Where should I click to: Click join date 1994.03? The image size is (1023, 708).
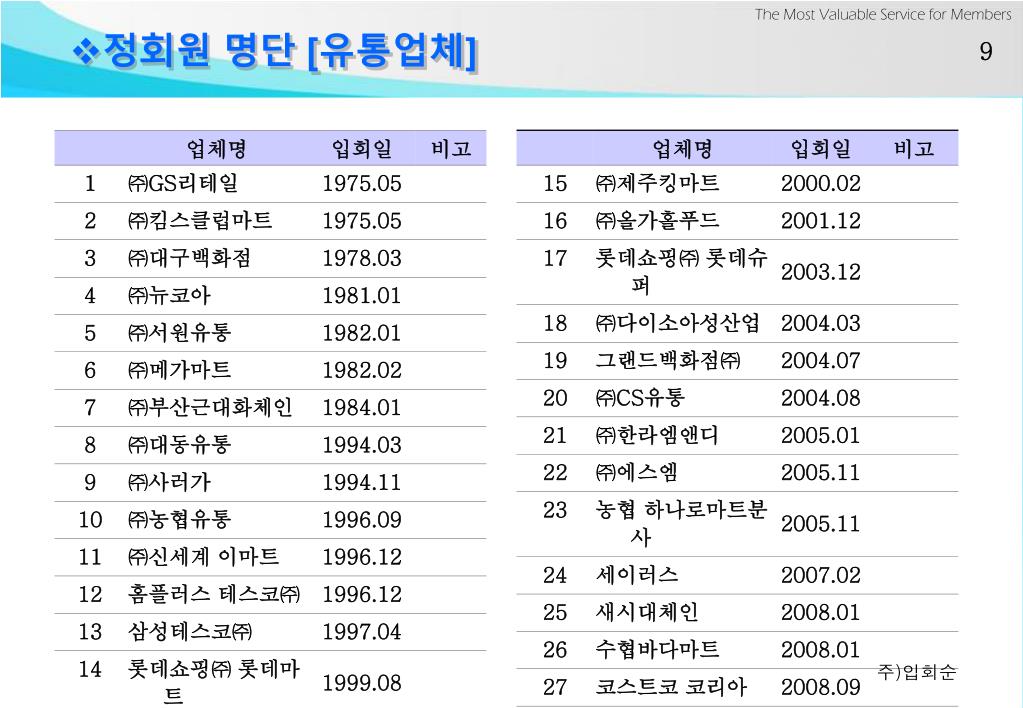[x=362, y=445]
